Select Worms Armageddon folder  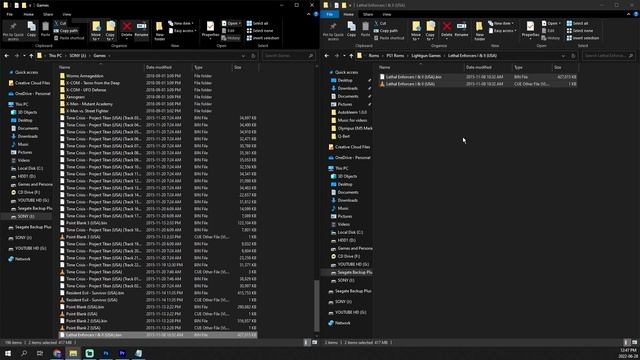click(84, 76)
